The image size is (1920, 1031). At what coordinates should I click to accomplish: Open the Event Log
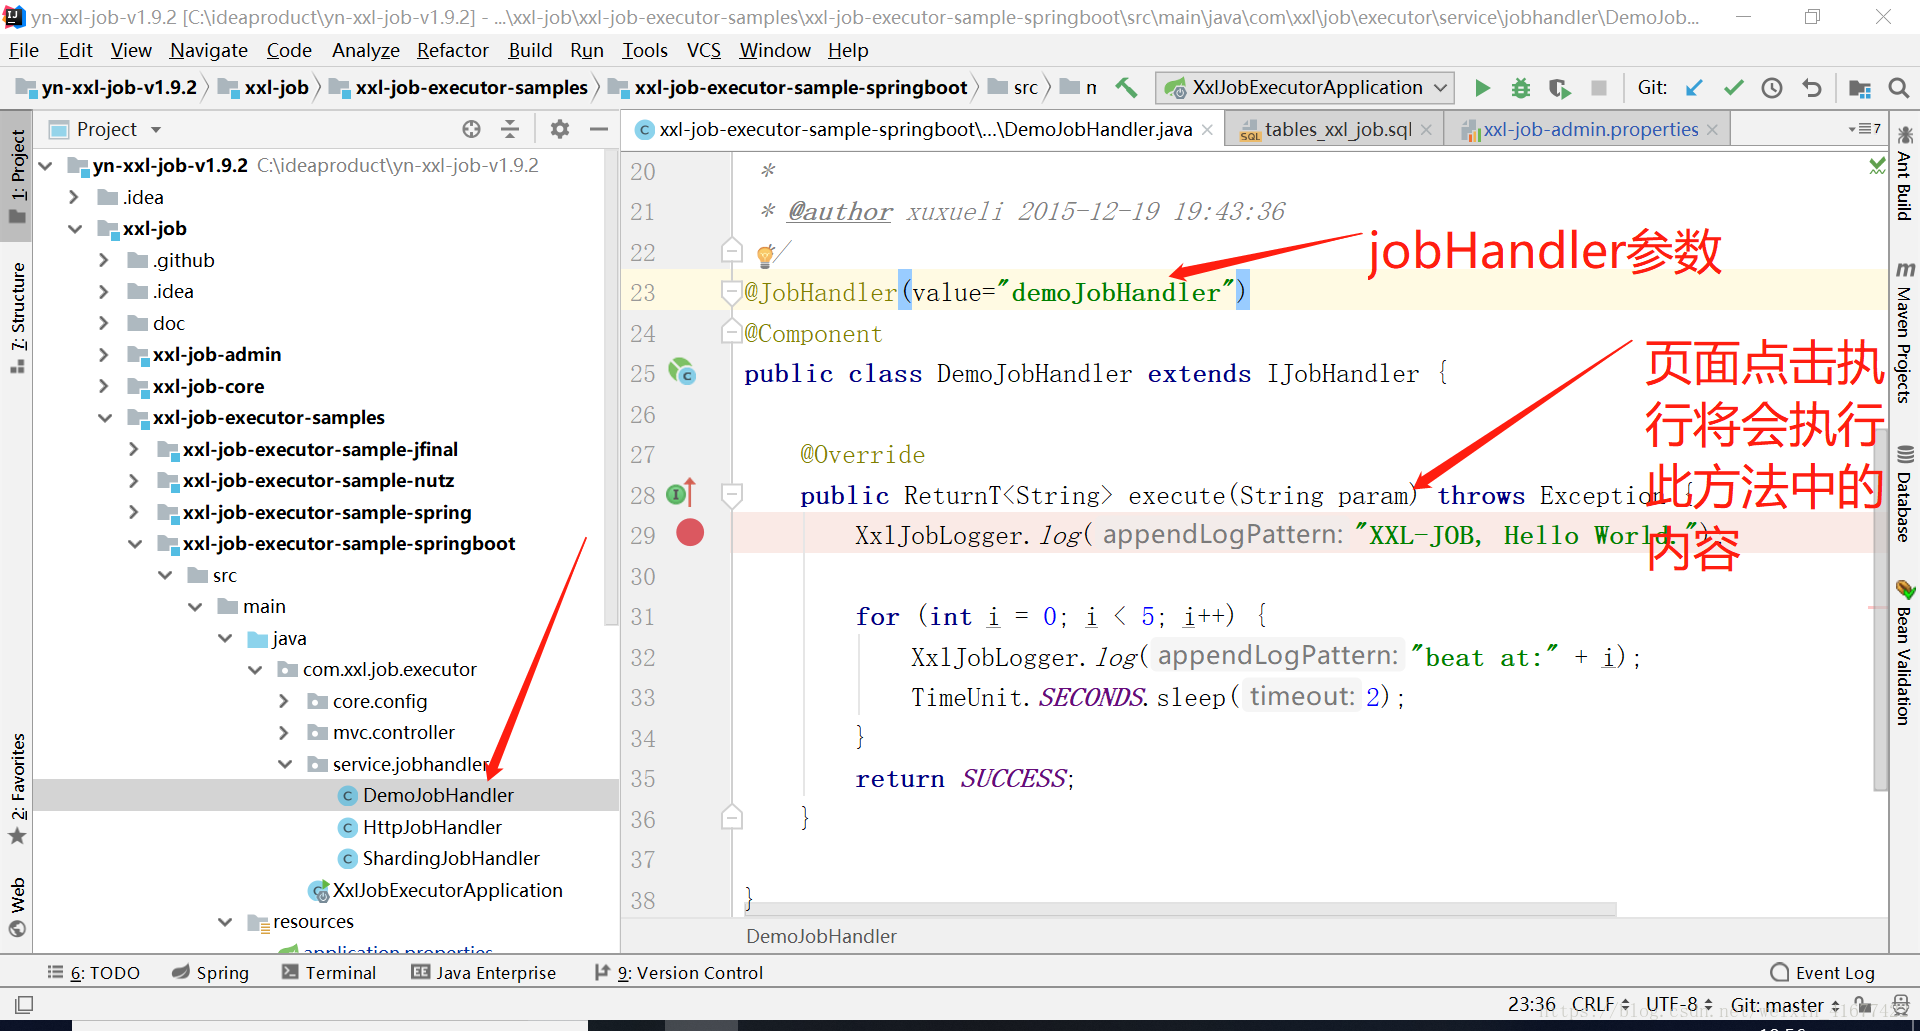[x=1822, y=972]
